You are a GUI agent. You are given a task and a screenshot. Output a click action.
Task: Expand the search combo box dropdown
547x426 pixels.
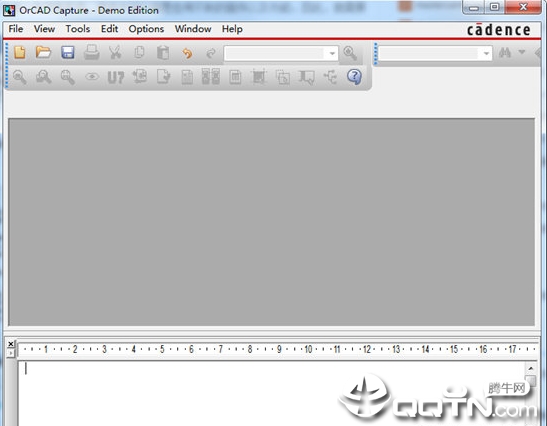click(x=486, y=53)
